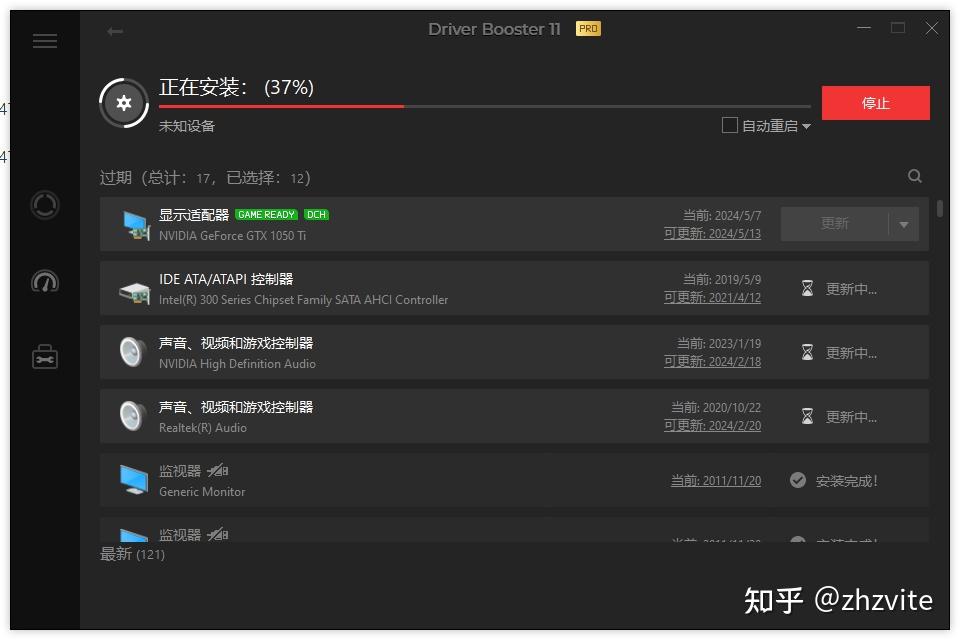Open the toolbox sidebar icon

(45, 357)
